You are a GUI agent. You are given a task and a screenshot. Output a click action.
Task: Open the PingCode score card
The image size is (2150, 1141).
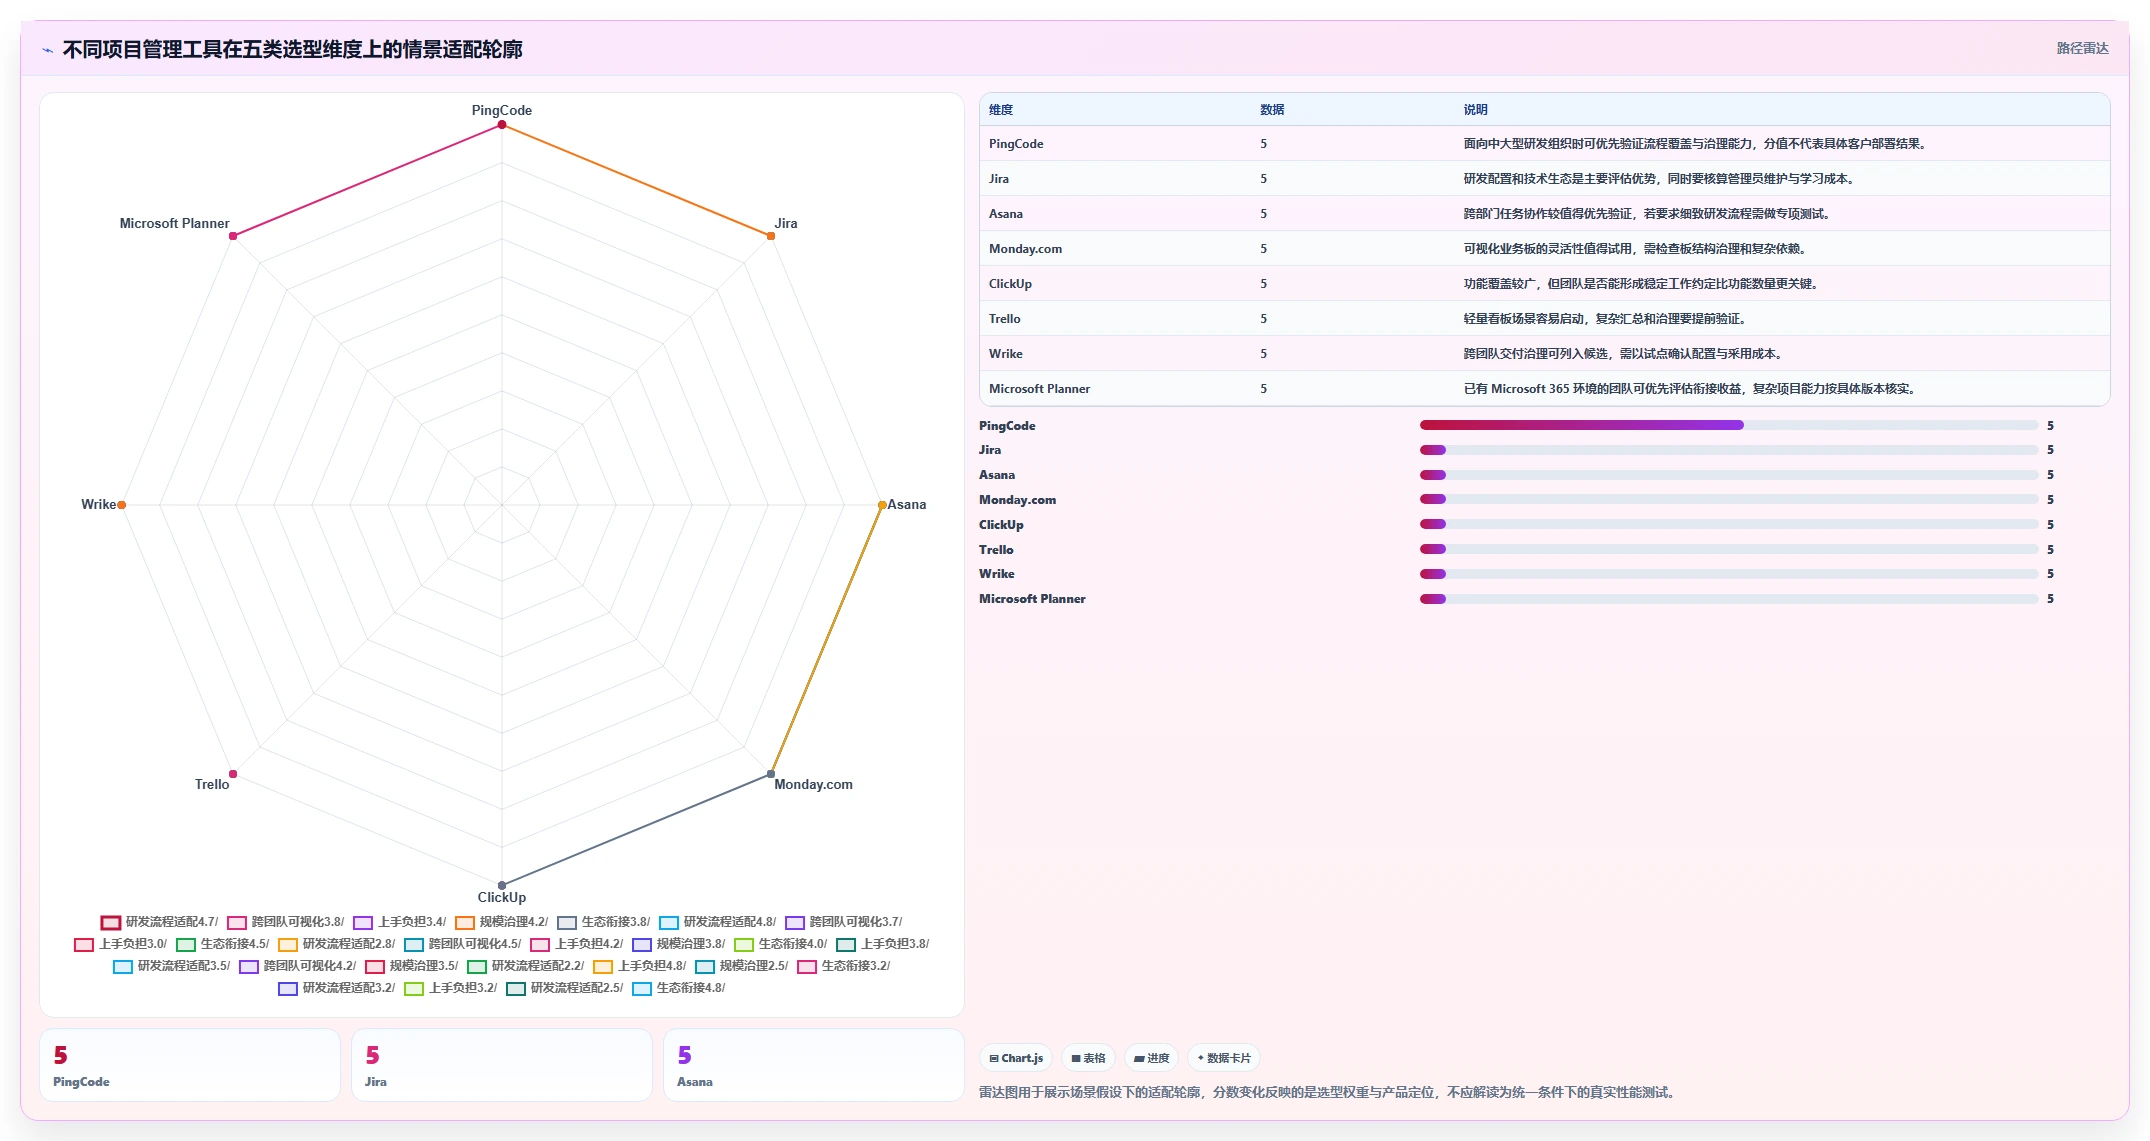point(190,1065)
